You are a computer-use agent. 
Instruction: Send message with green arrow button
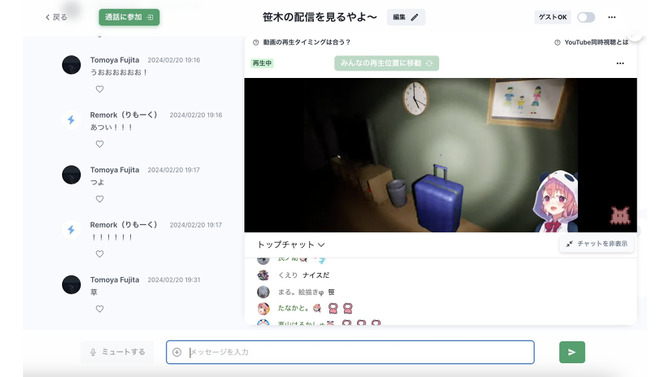[572, 352]
